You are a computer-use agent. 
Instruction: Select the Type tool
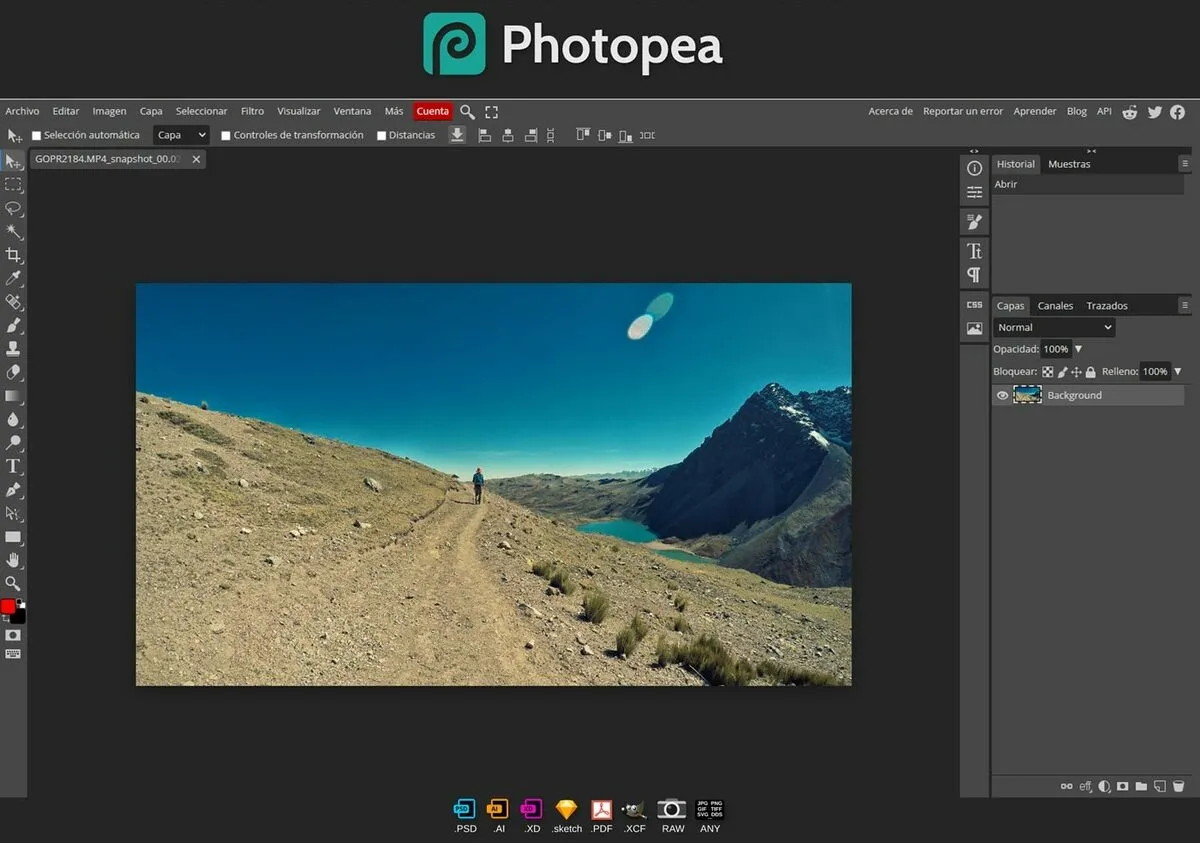pos(13,466)
